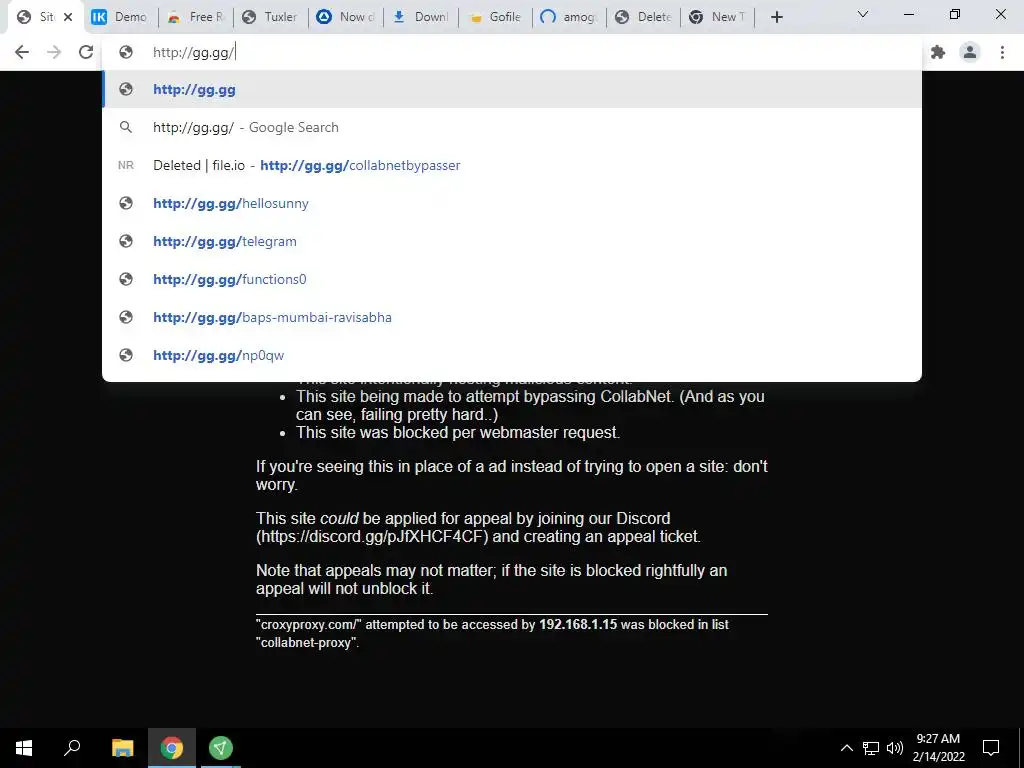
Task: Click the magnifier icon of the Google Search suggestion
Action: click(126, 127)
